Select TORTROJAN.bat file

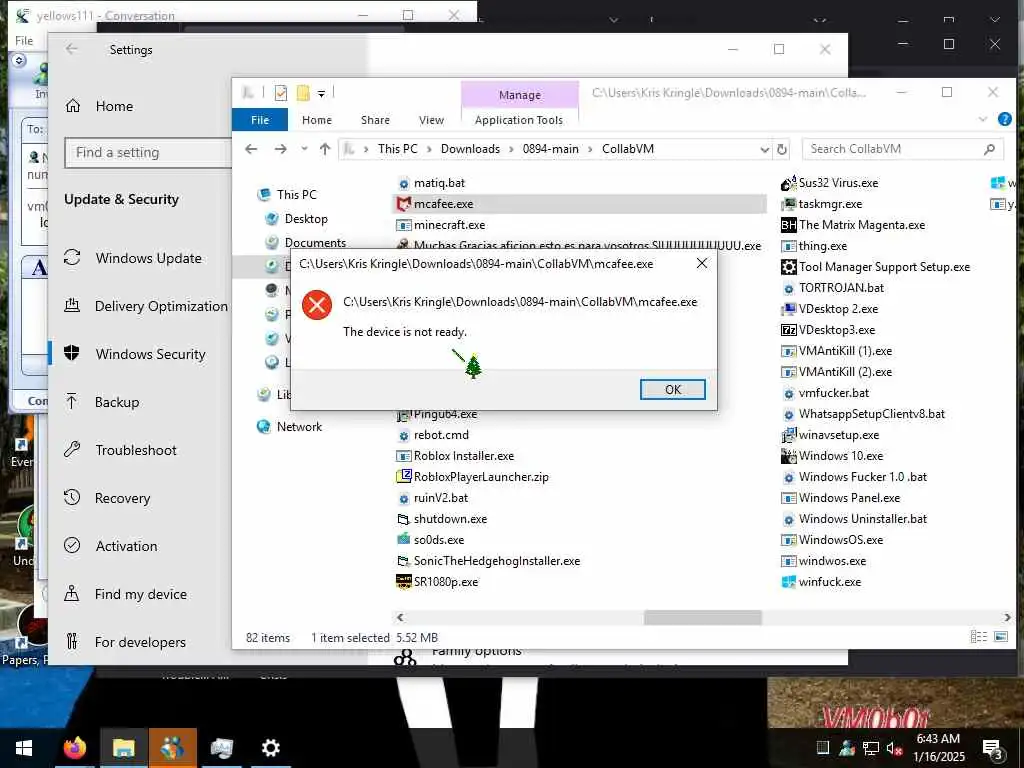[841, 287]
